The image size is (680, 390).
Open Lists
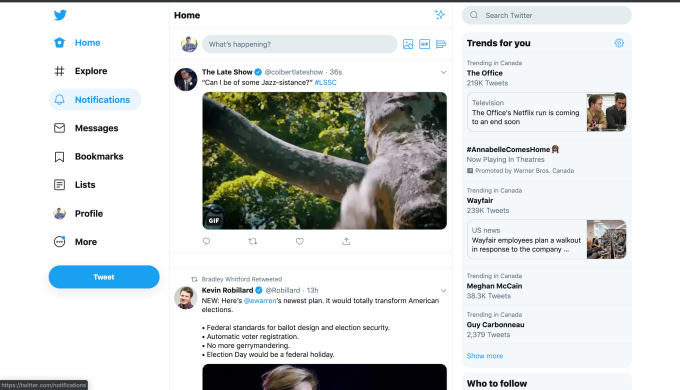[74, 185]
